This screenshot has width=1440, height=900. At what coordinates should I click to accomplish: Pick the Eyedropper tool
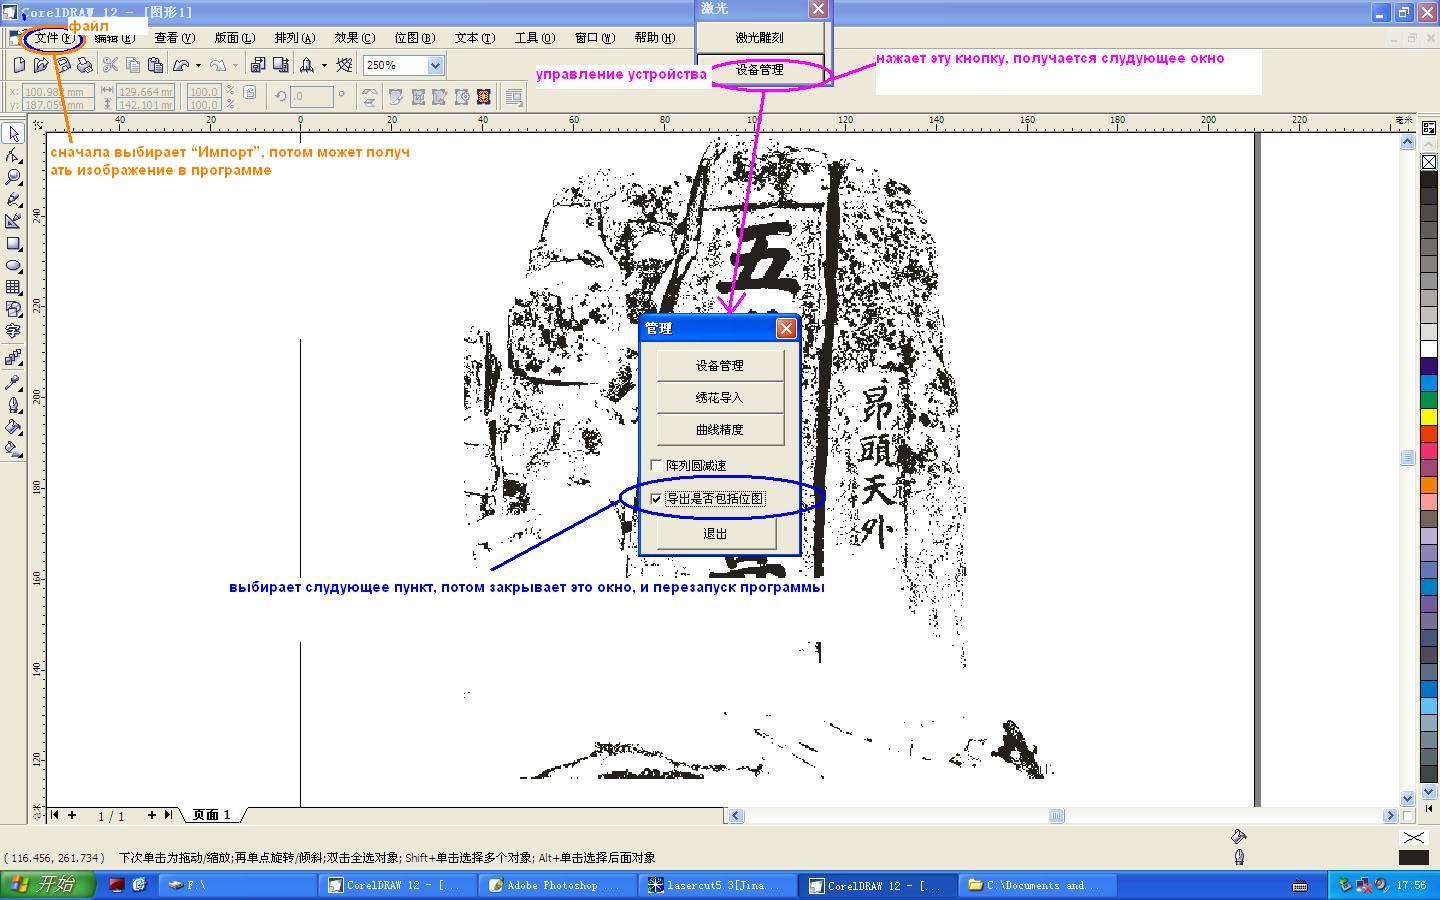(x=14, y=383)
